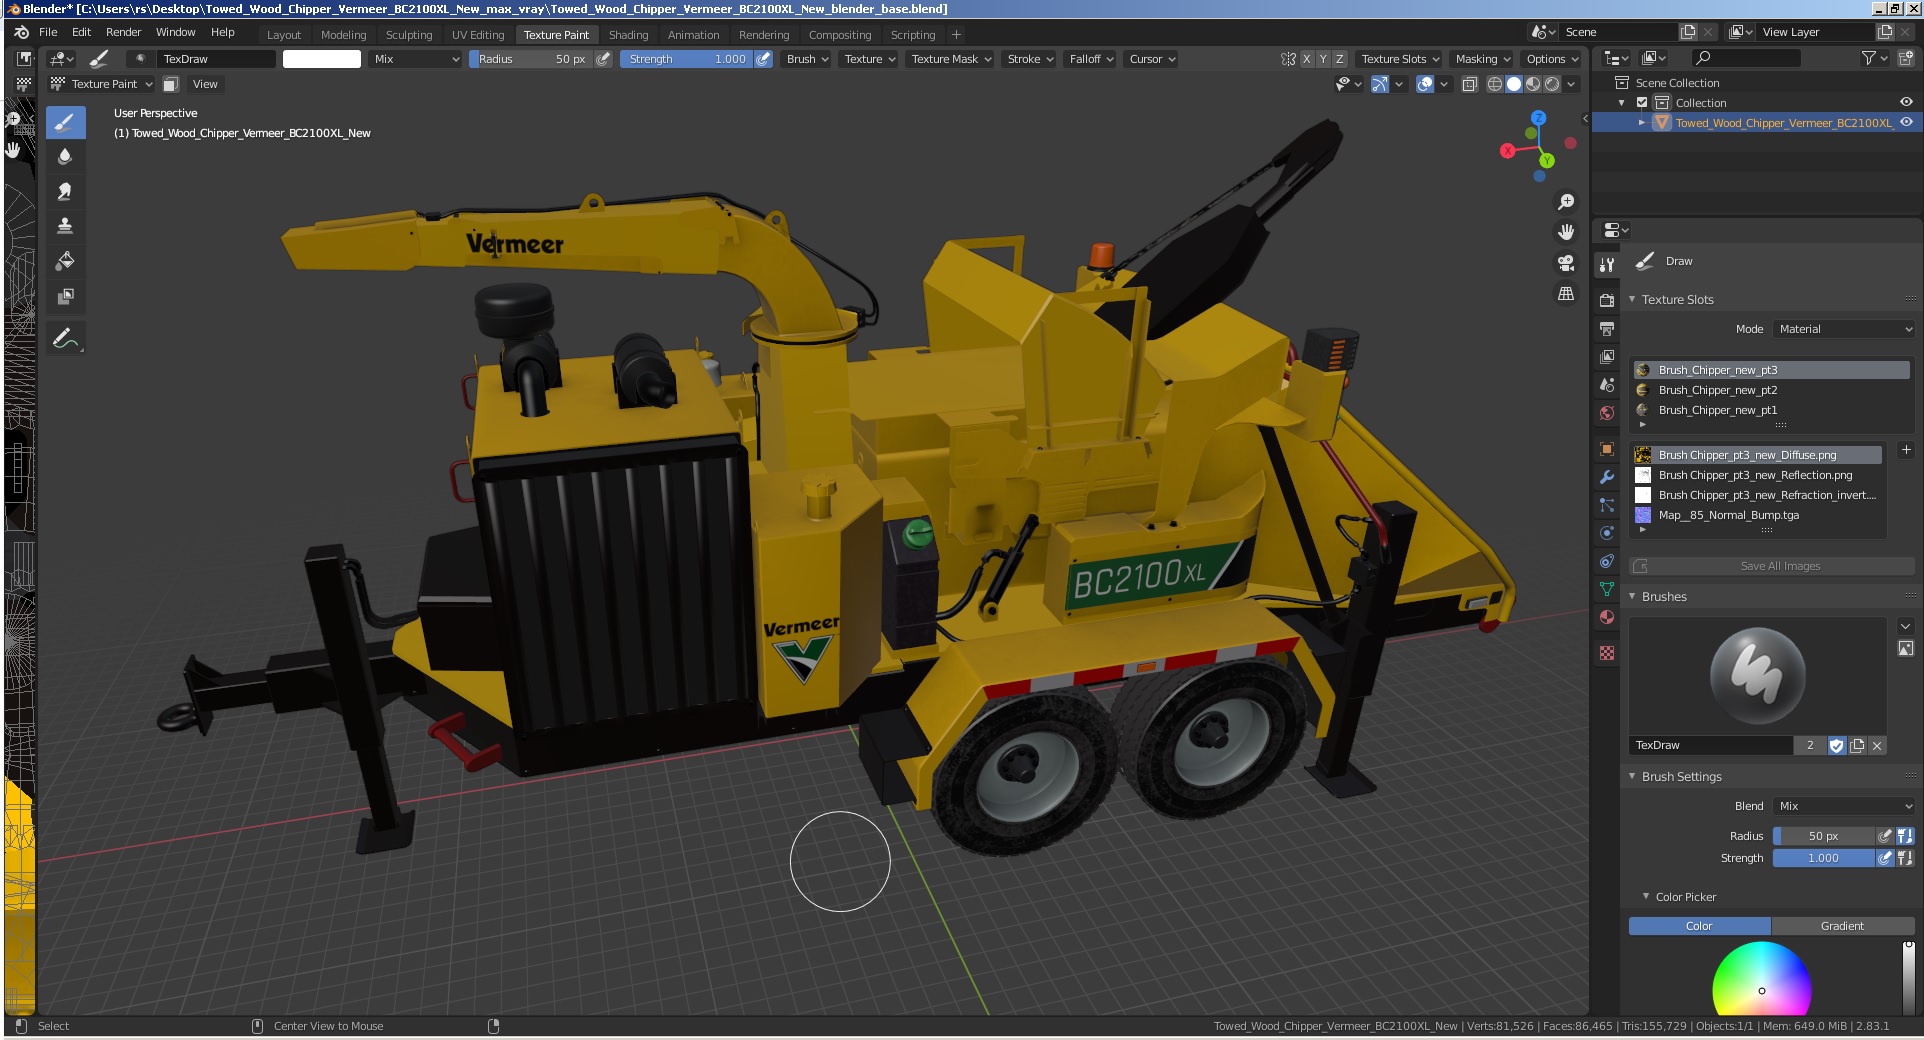Screen dimensions: 1924x1040
Task: Open Brush settings dropdown
Action: click(x=807, y=59)
